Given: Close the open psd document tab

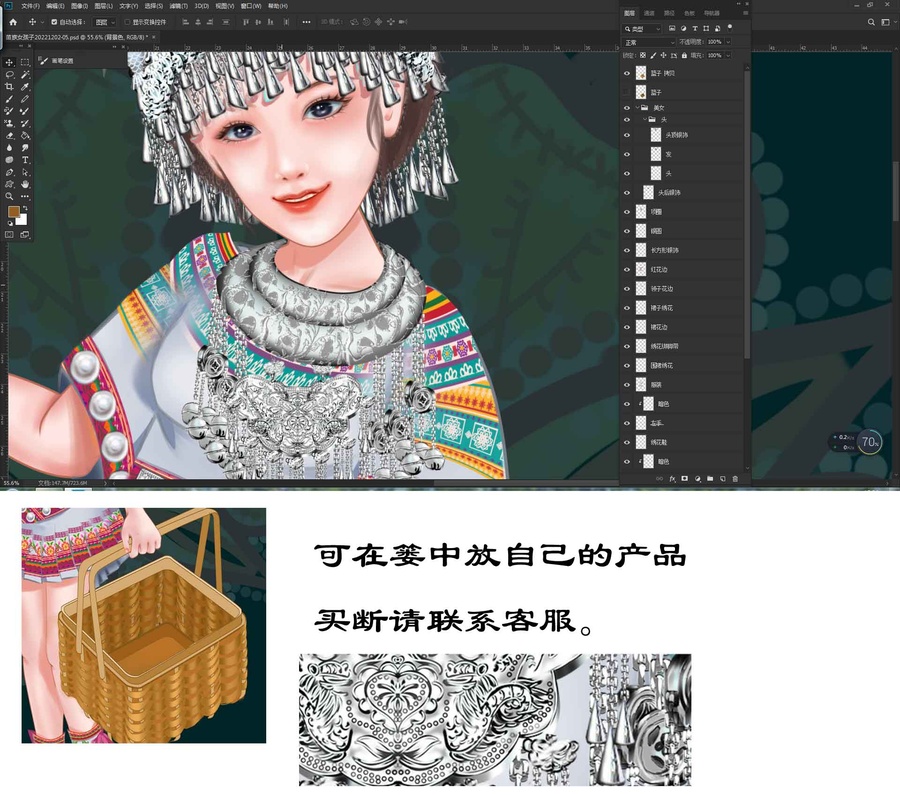Looking at the screenshot, I should coord(153,37).
